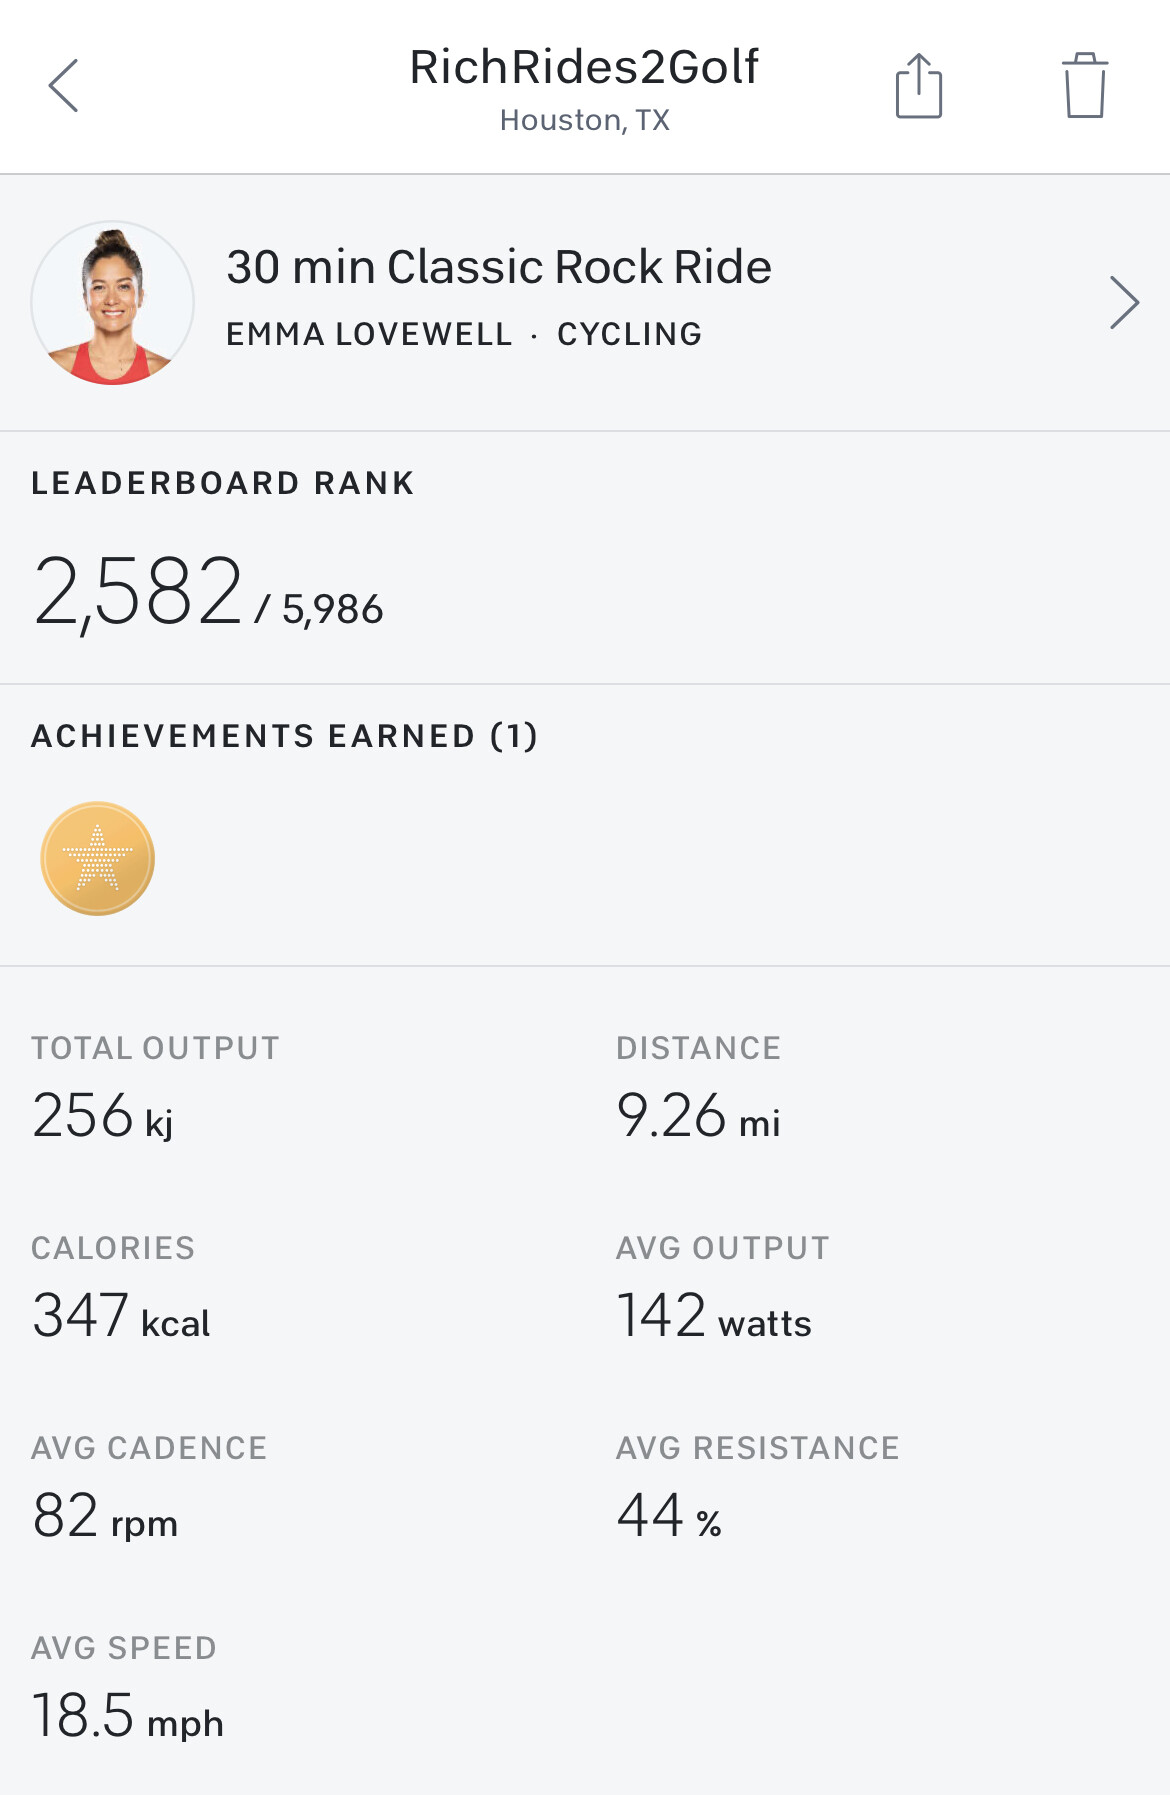Screen dimensions: 1170x1795
Task: Tap the Avg Output 142 watts stat
Action: (x=713, y=1316)
